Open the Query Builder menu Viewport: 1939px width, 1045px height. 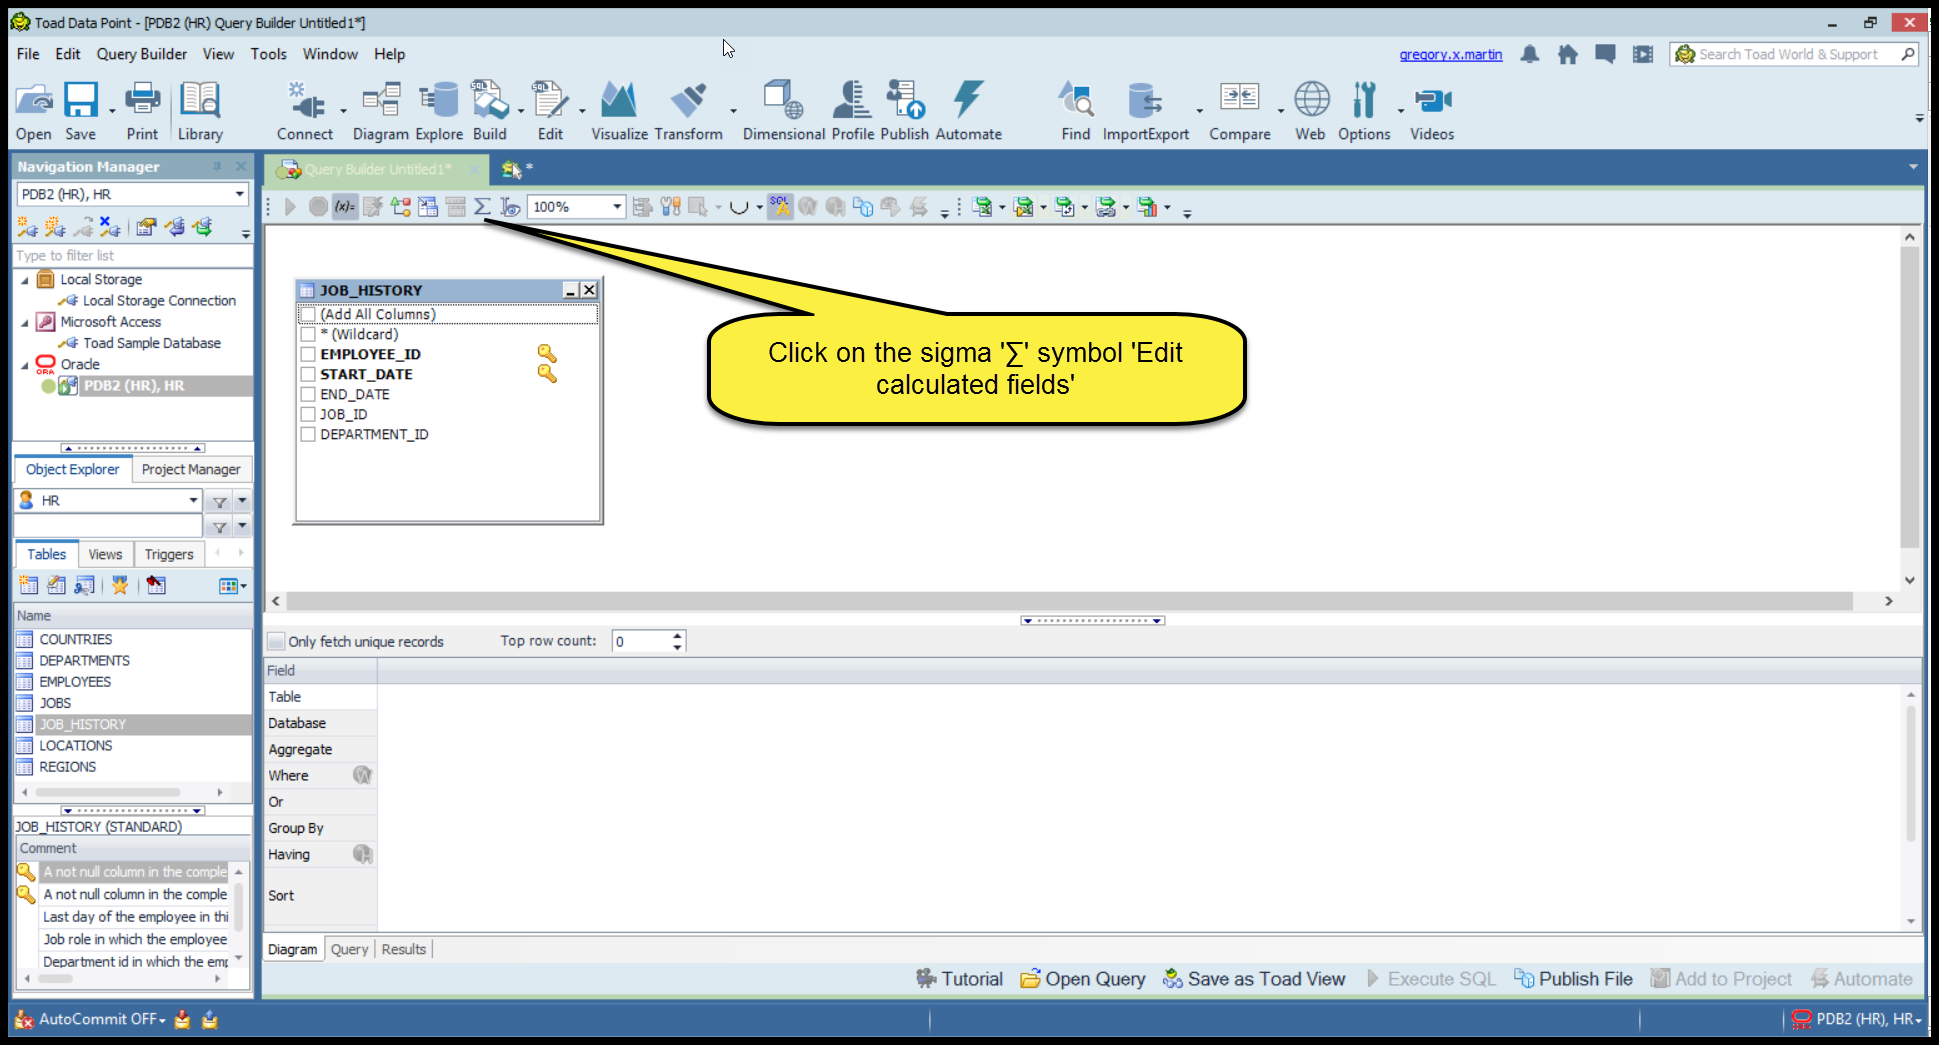pos(141,54)
